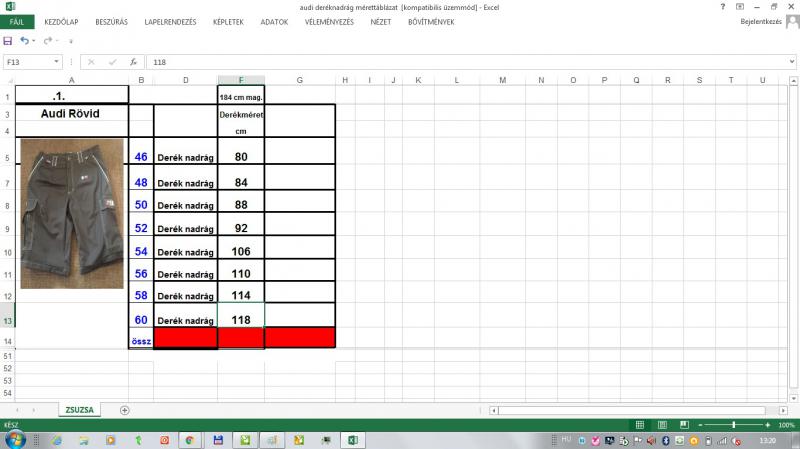The image size is (800, 449).
Task: Click the shorts product image
Action: 71,213
